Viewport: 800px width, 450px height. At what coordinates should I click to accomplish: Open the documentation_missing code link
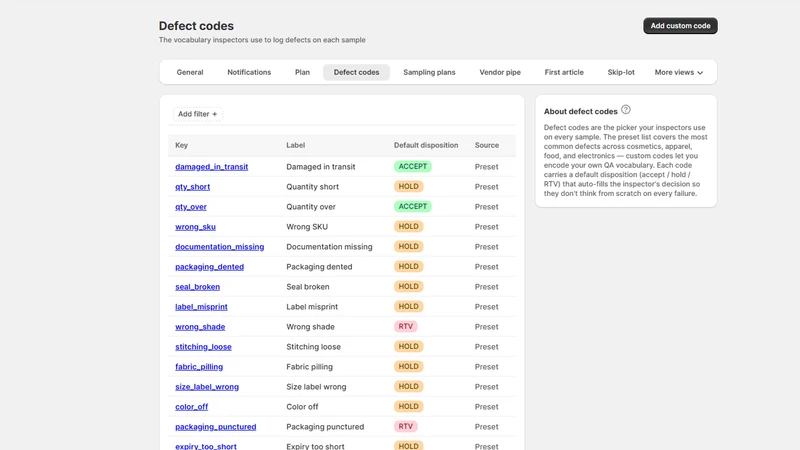pyautogui.click(x=219, y=247)
